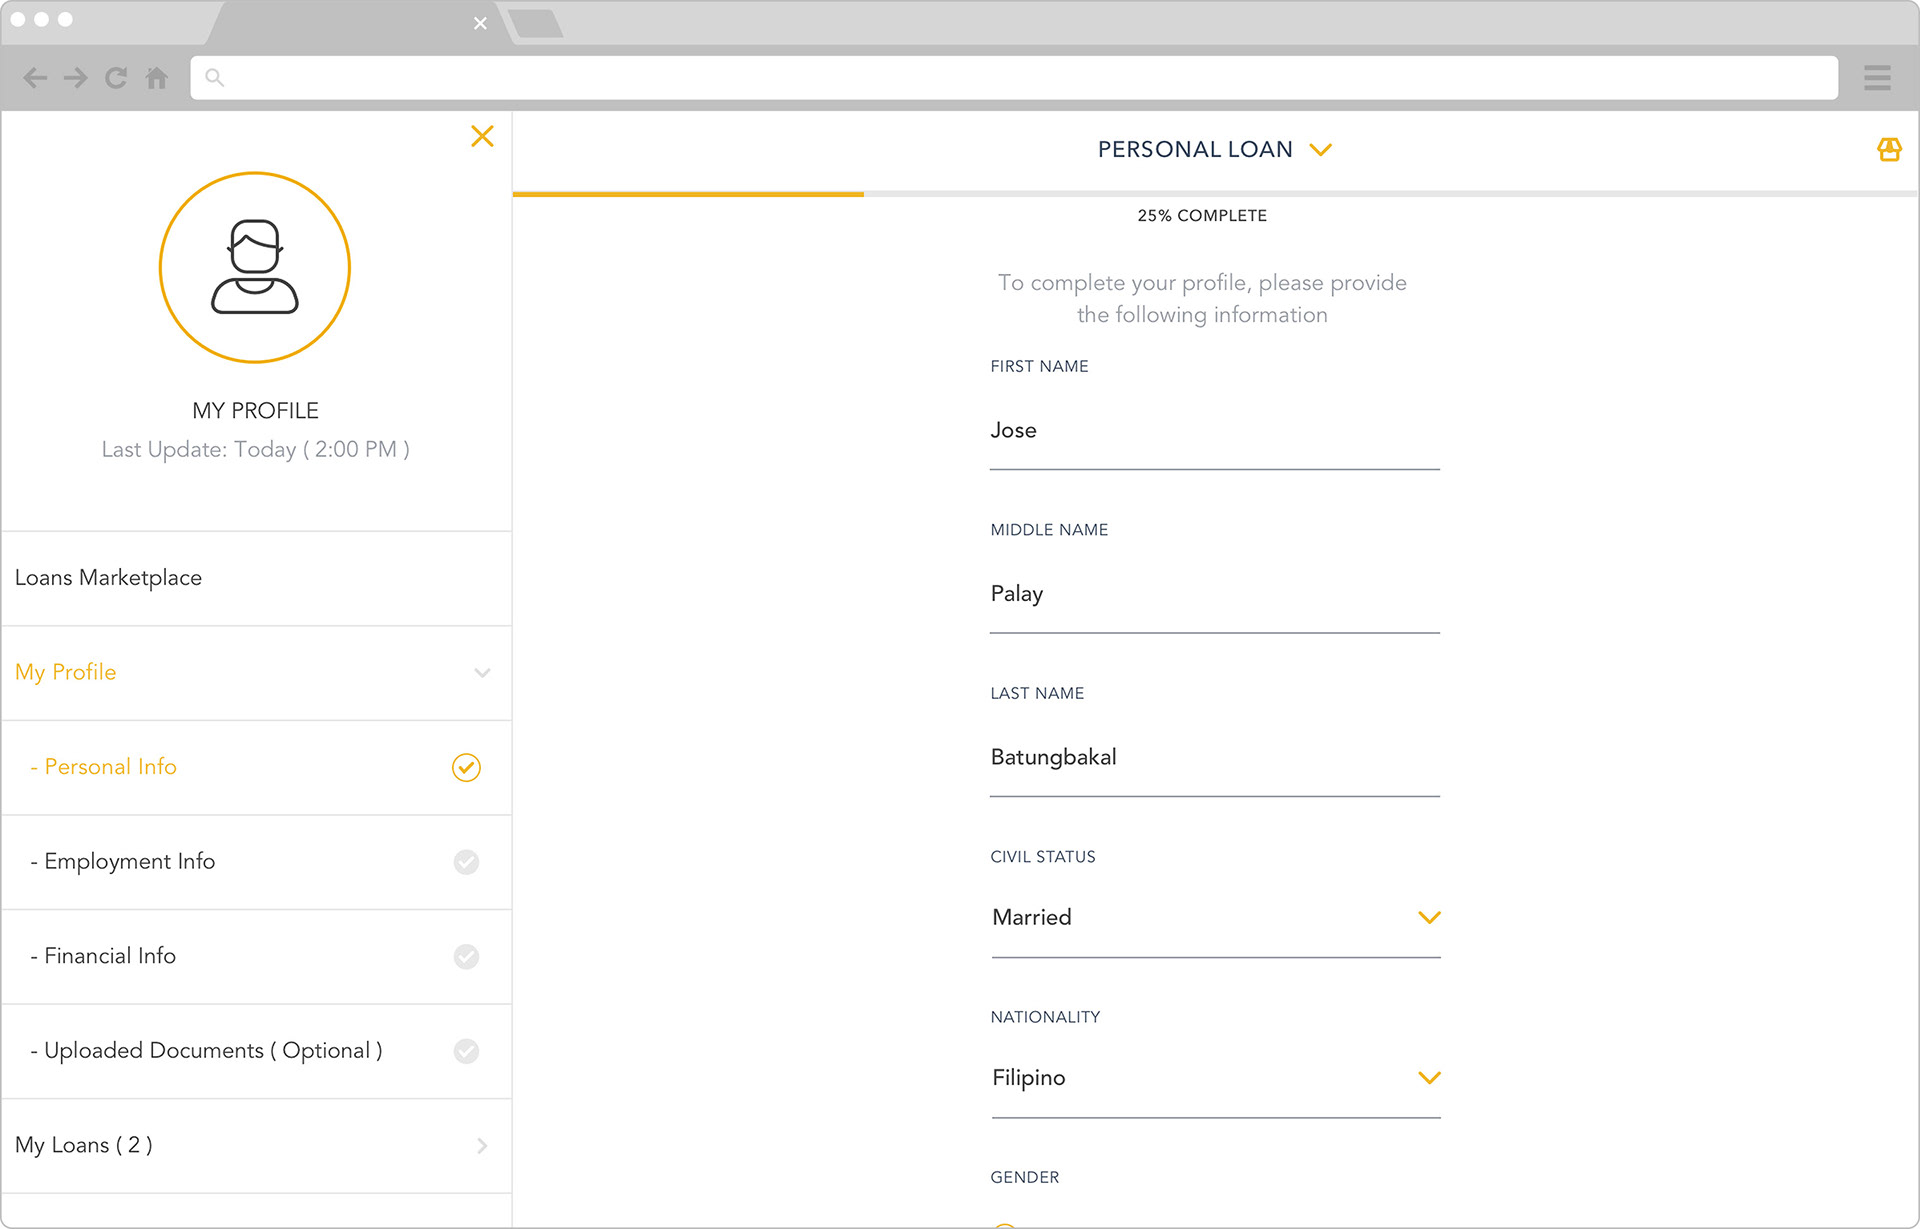Close the current browser tab
This screenshot has width=1920, height=1229.
click(x=480, y=23)
